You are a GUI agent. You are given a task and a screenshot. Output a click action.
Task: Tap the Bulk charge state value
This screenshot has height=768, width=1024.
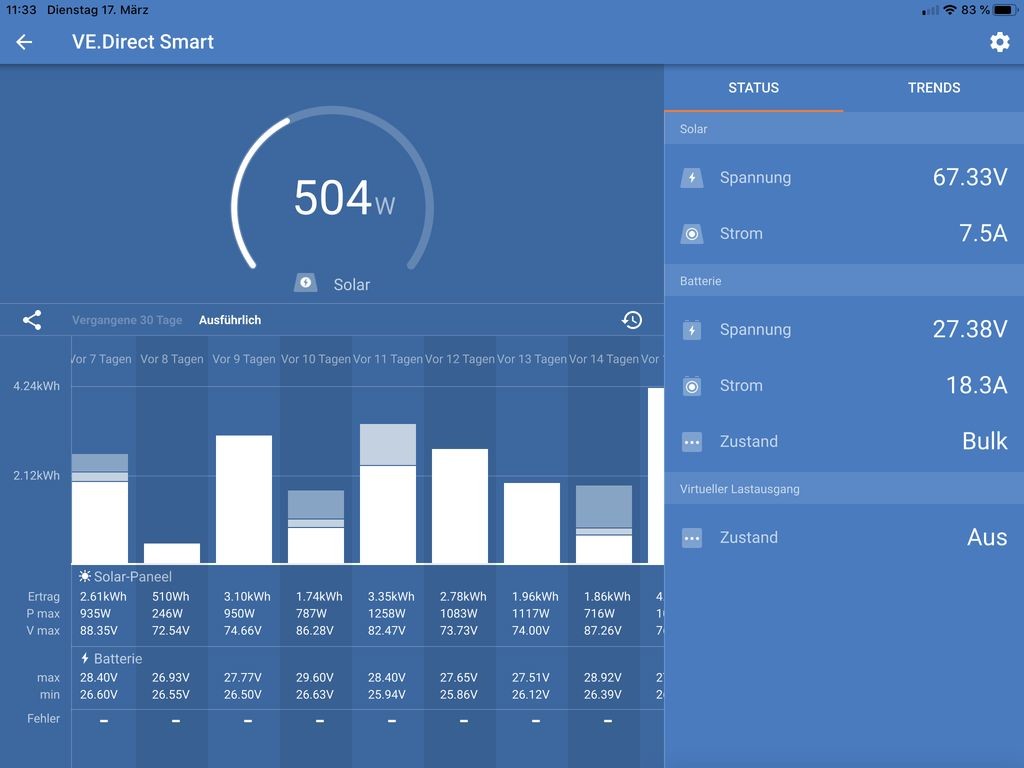[985, 442]
